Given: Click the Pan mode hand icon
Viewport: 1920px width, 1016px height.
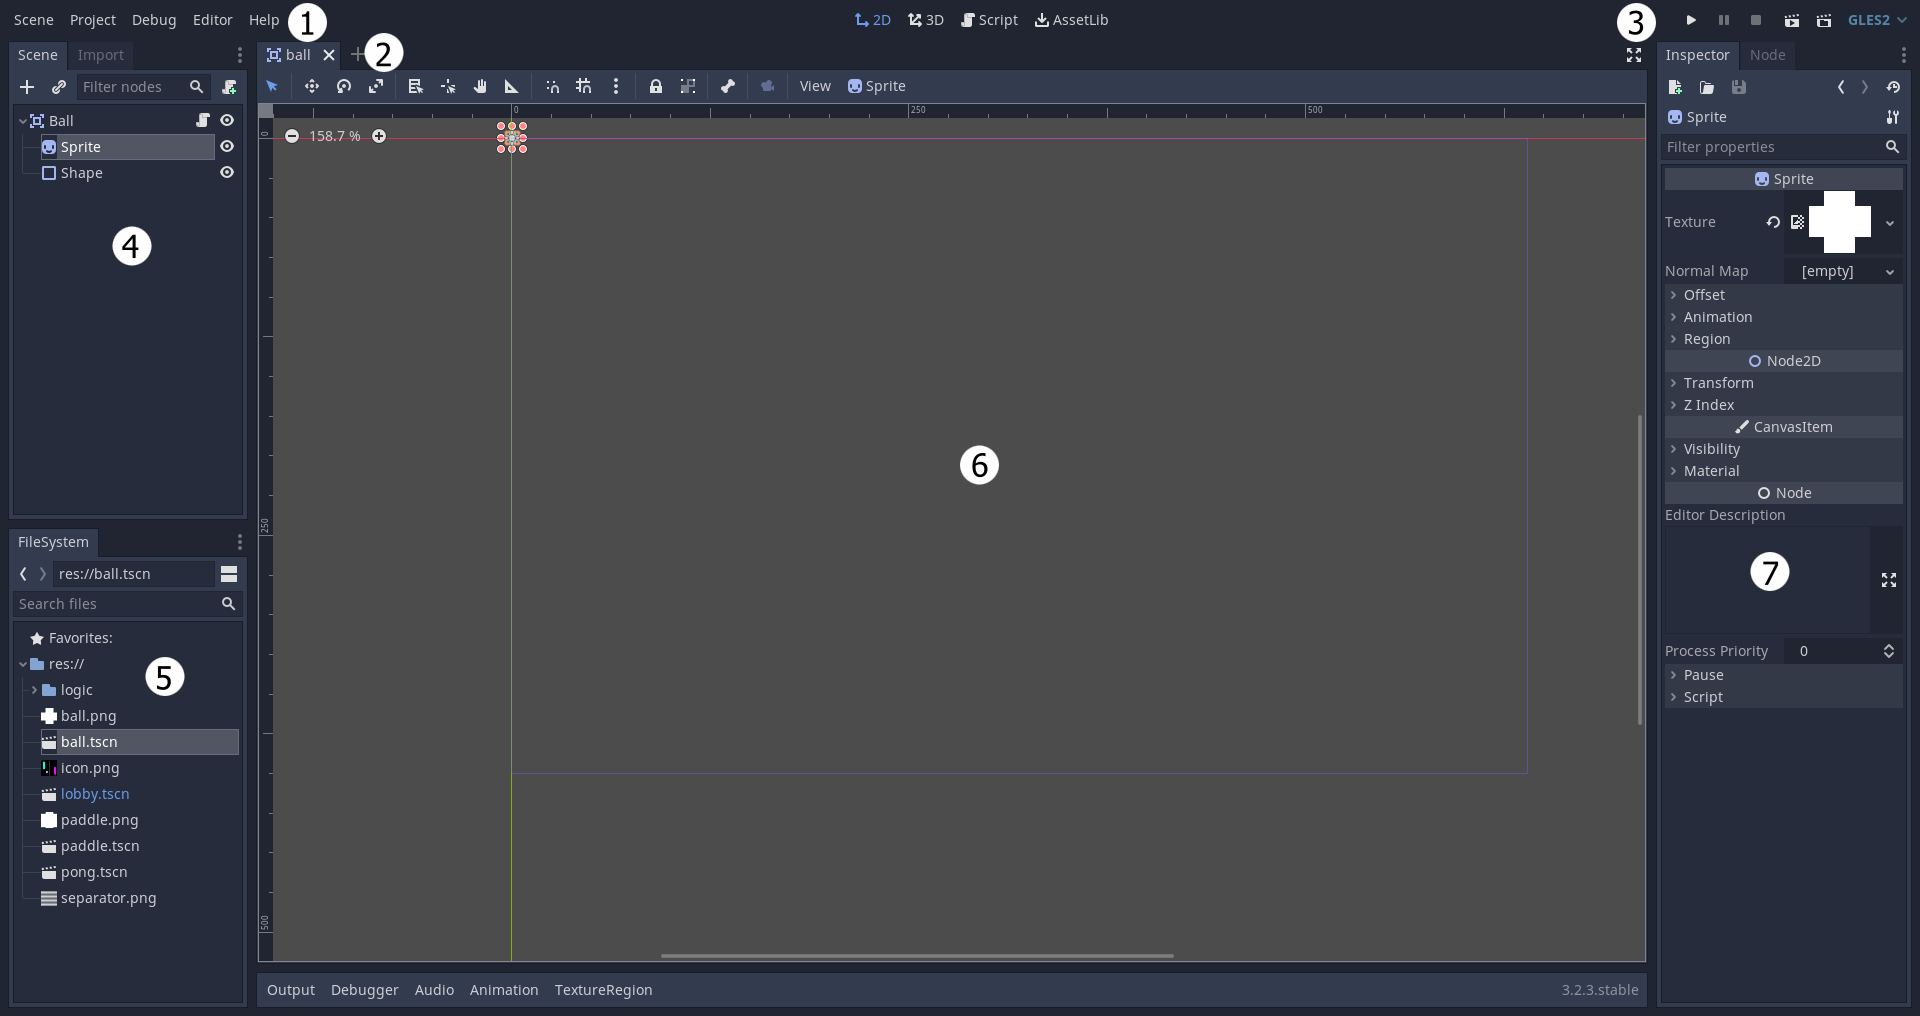Looking at the screenshot, I should point(480,87).
